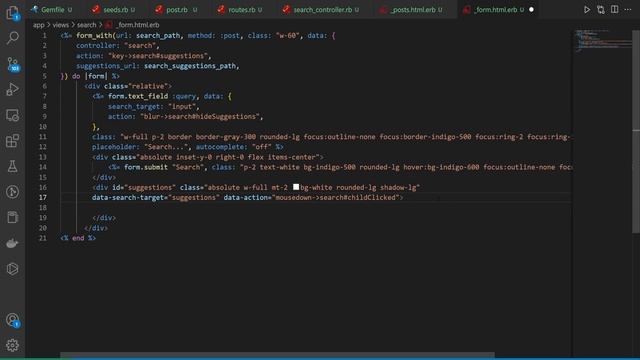The width and height of the screenshot is (640, 360).
Task: Open the hexagon extension icon view above Accounts
Action: [12, 269]
